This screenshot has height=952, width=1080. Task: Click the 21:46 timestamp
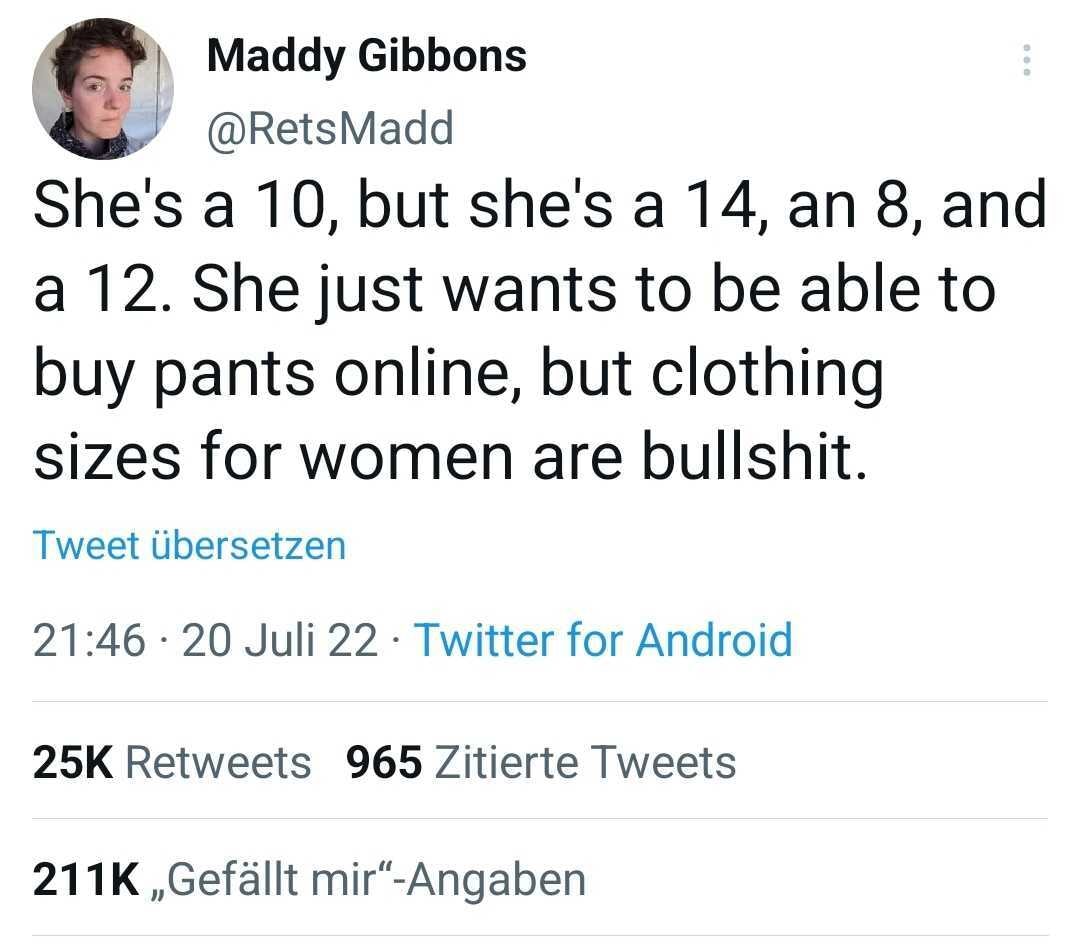(89, 640)
